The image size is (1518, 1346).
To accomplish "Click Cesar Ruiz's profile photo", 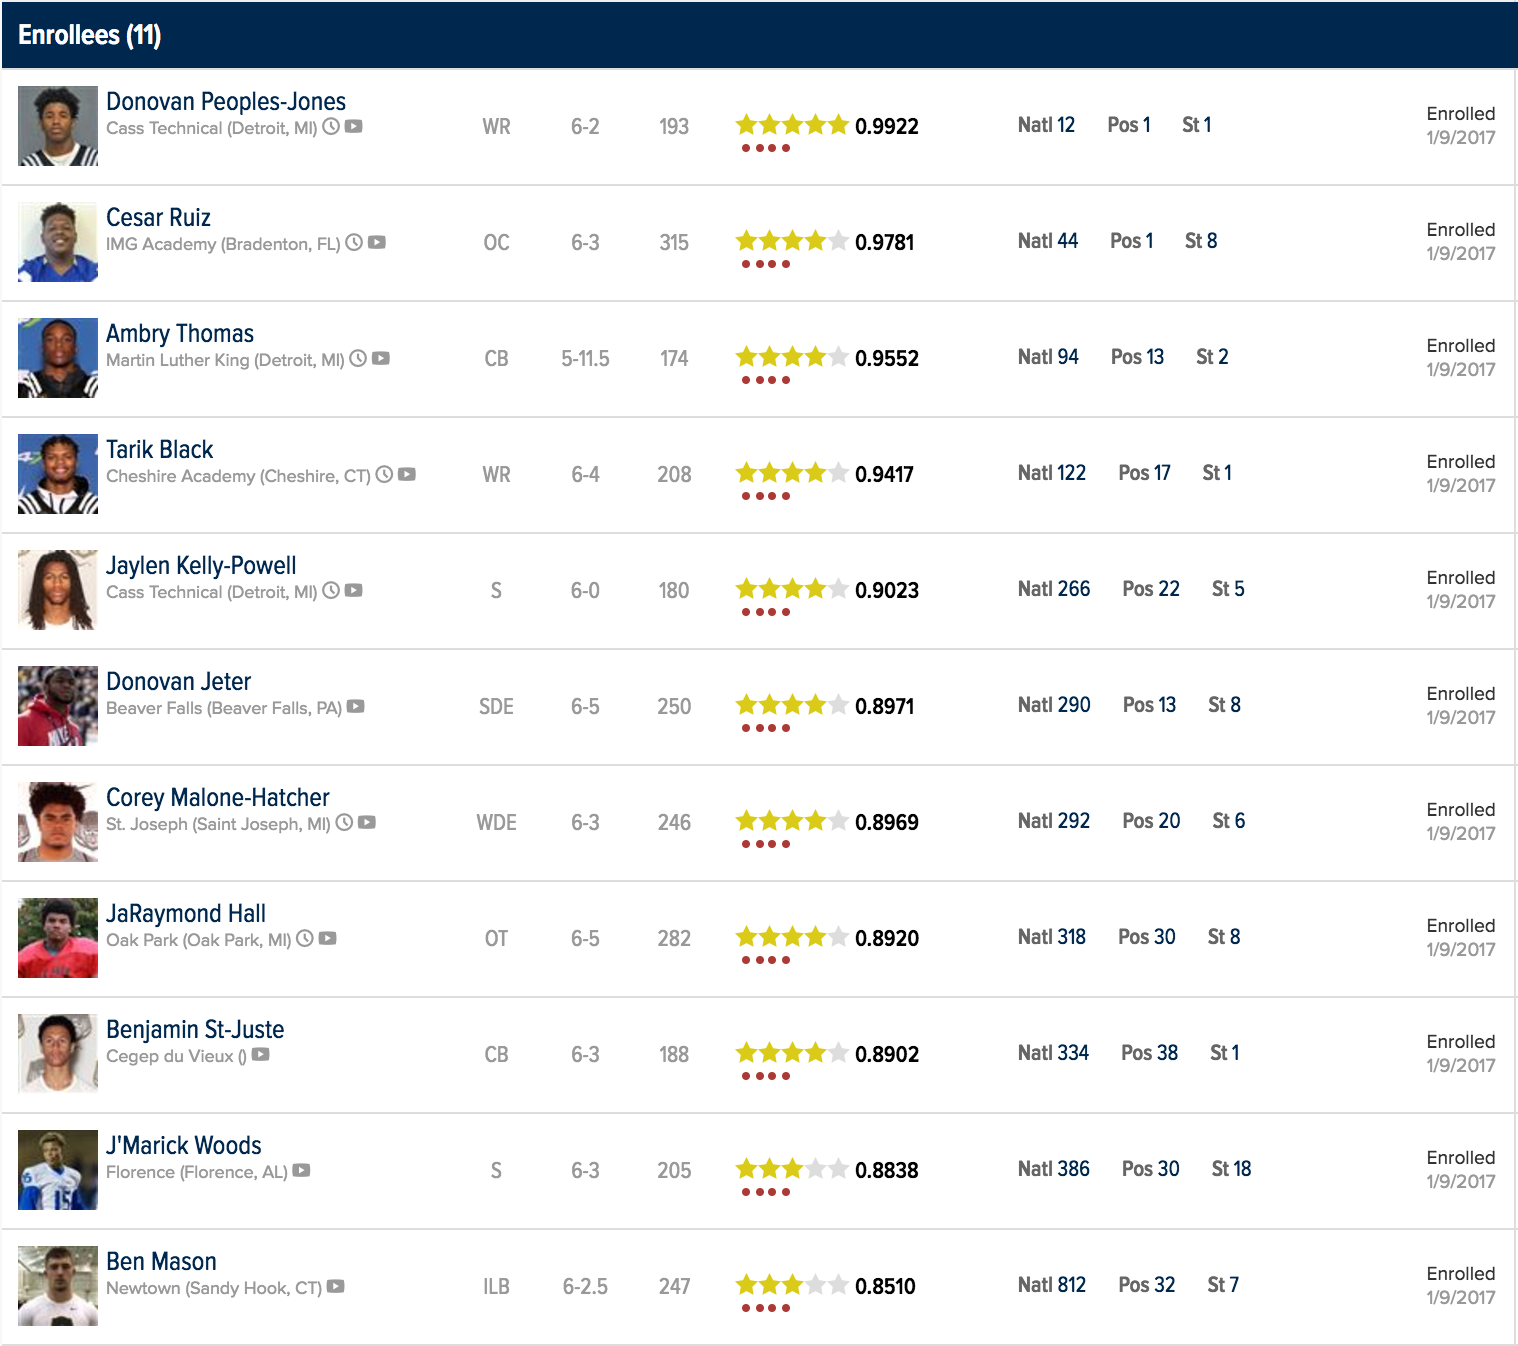I will (58, 242).
